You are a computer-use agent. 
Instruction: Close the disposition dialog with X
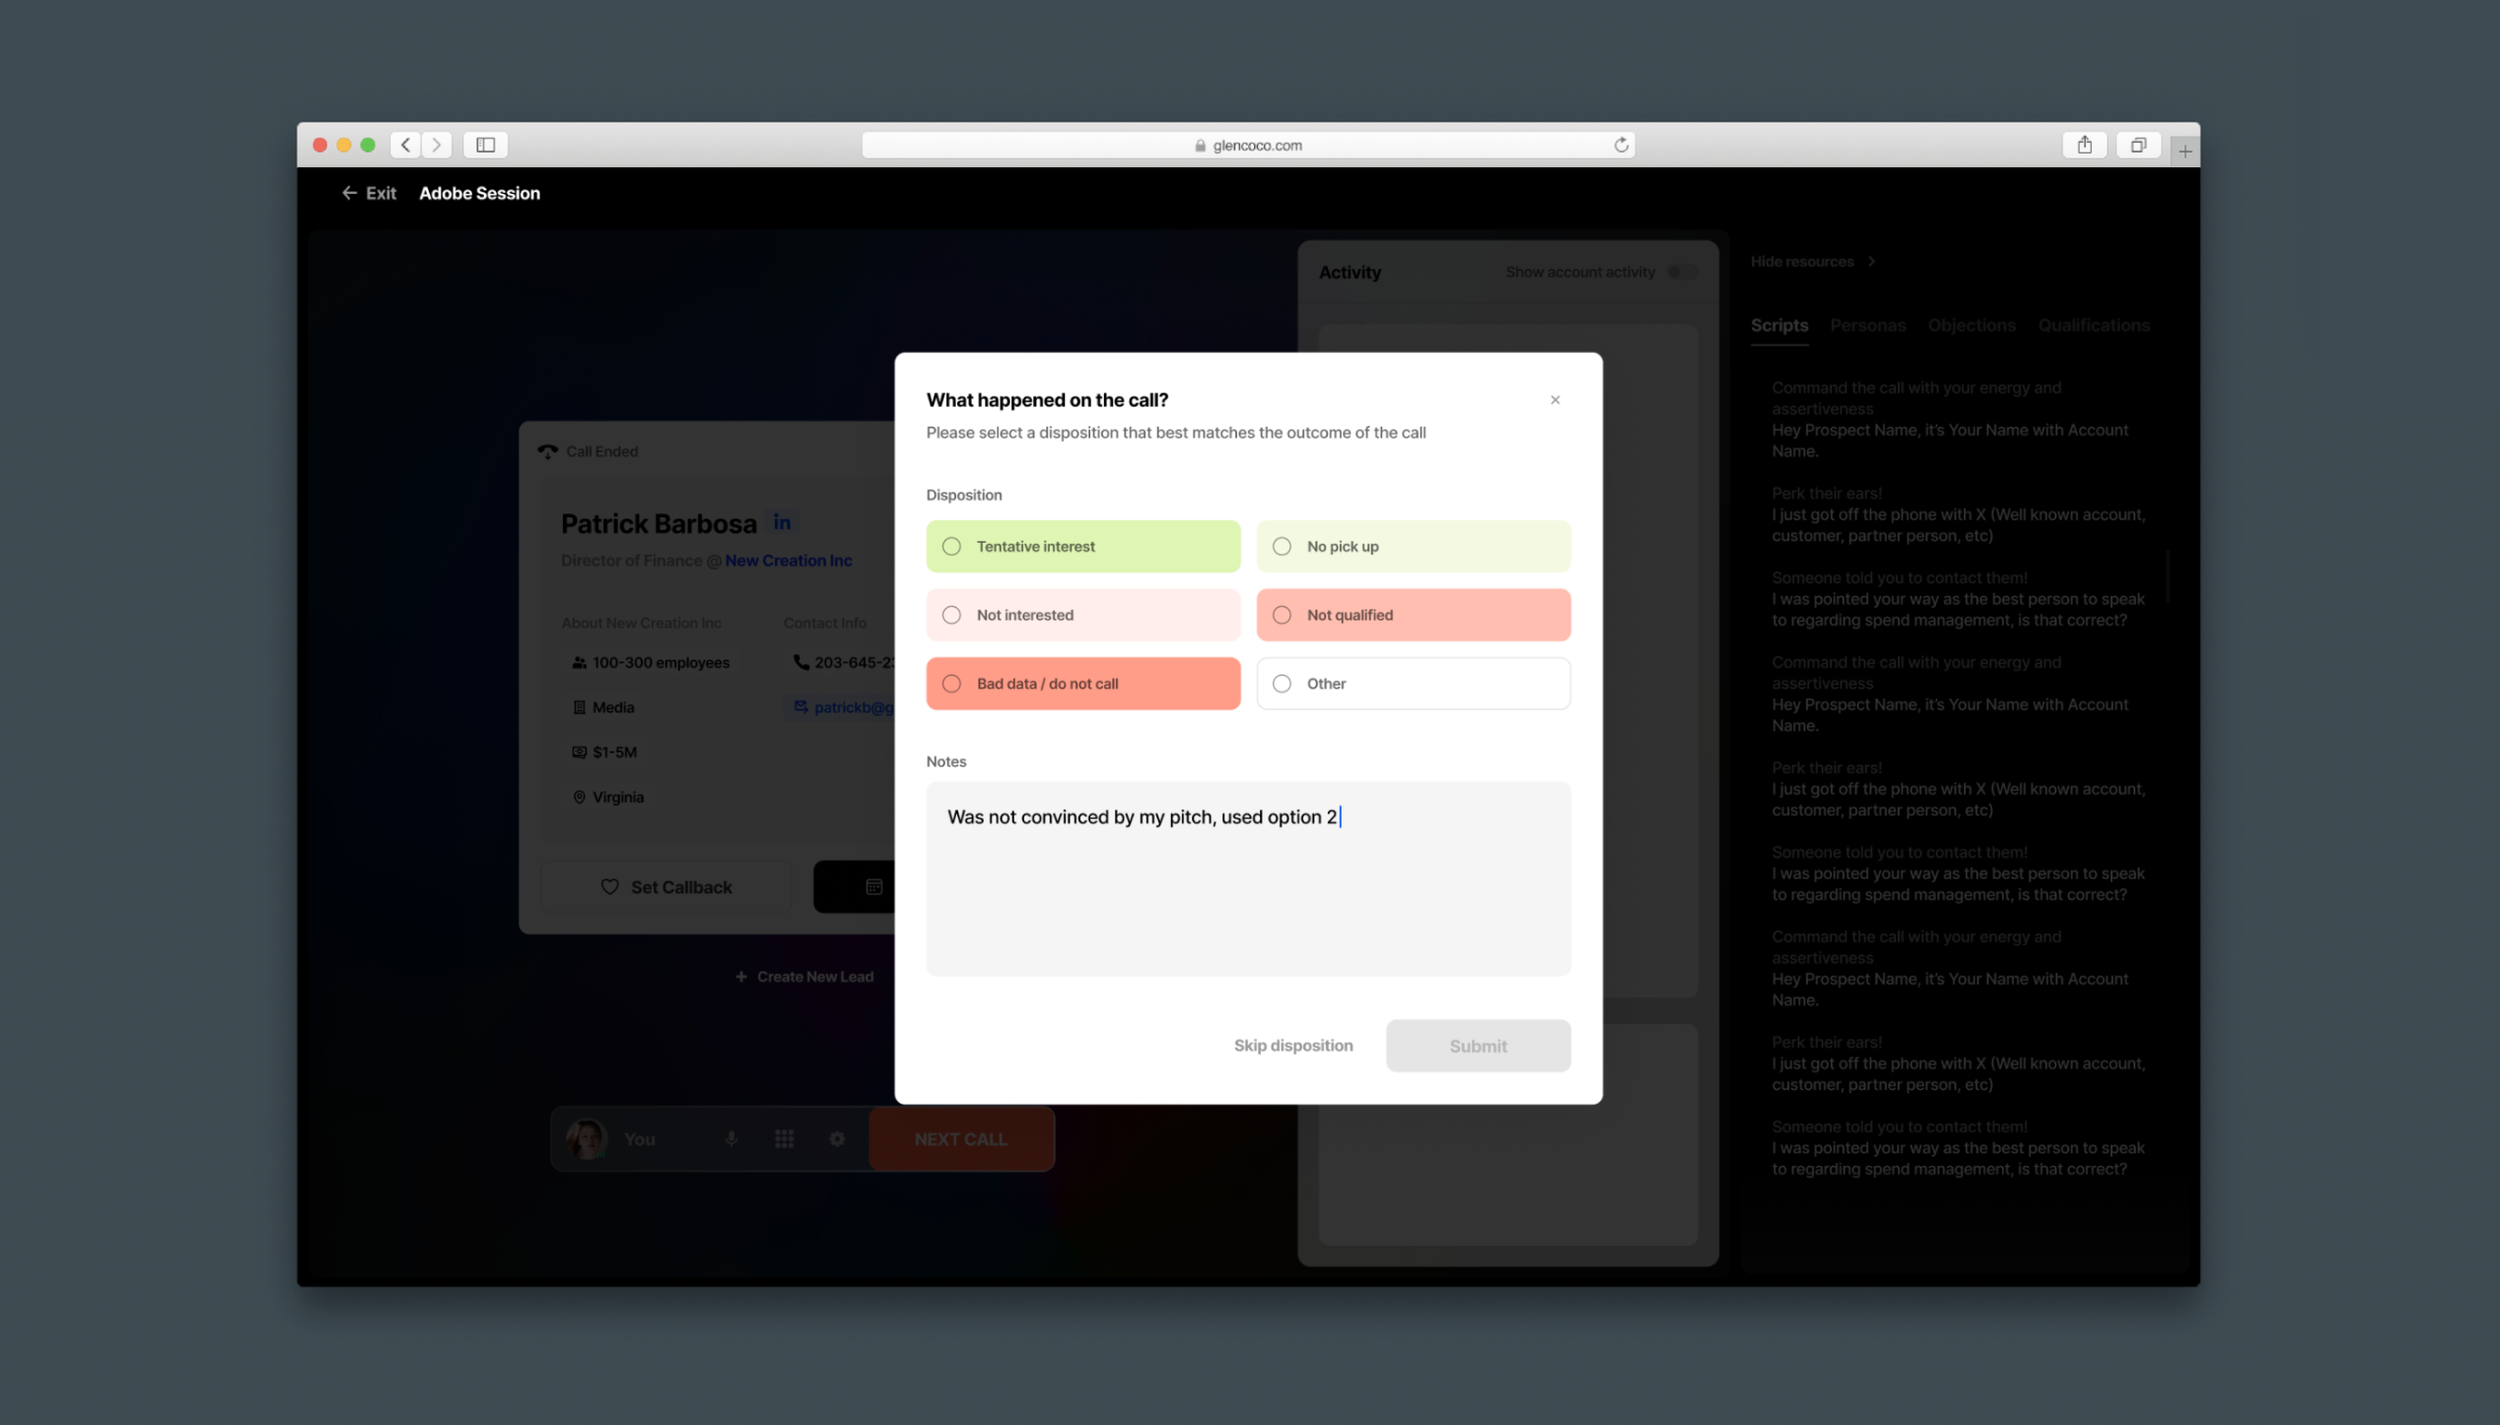[x=1555, y=400]
